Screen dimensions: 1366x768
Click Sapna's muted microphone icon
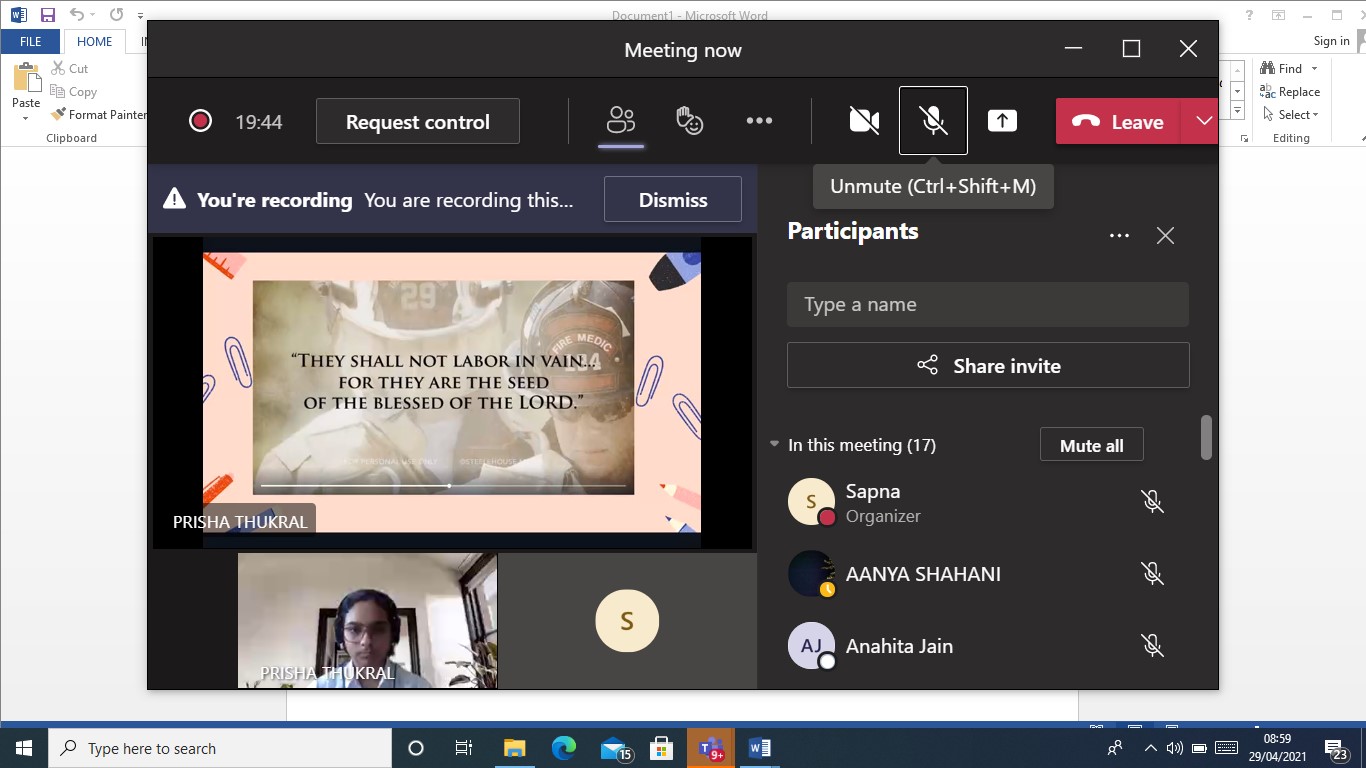click(1153, 502)
